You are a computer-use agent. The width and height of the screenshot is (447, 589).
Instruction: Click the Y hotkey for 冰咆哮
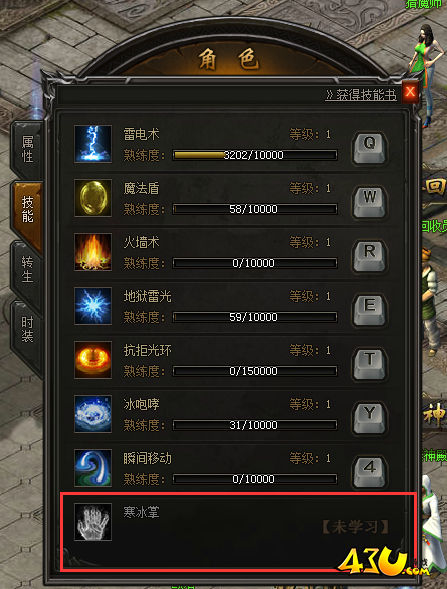[369, 418]
